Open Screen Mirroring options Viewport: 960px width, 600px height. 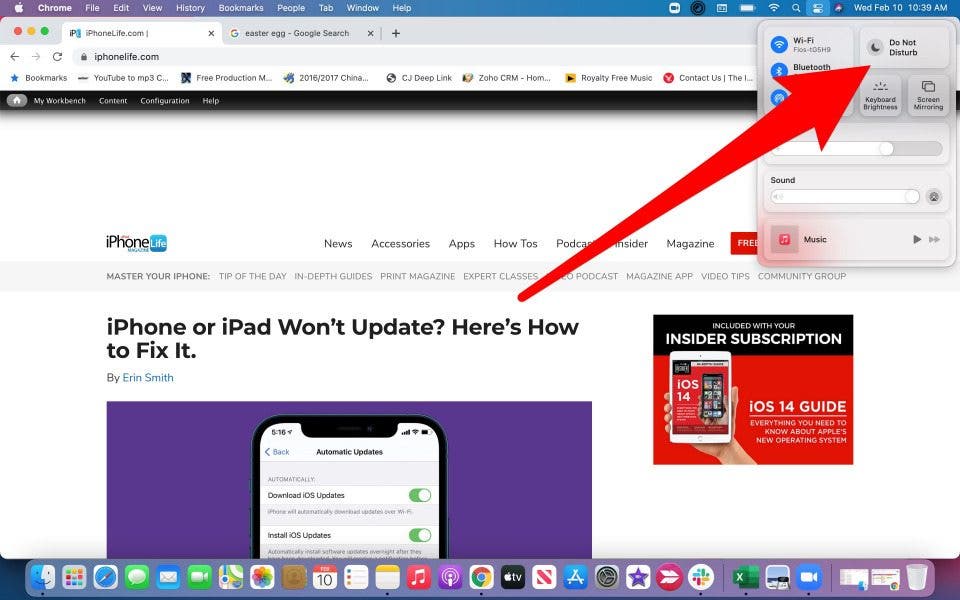928,95
